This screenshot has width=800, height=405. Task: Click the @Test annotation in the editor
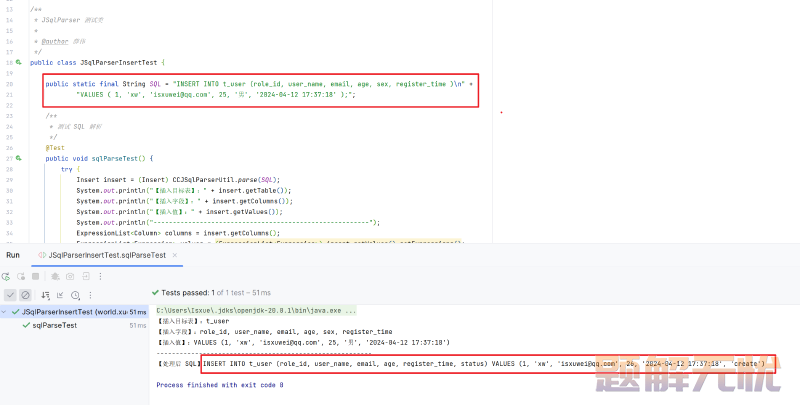[x=55, y=147]
